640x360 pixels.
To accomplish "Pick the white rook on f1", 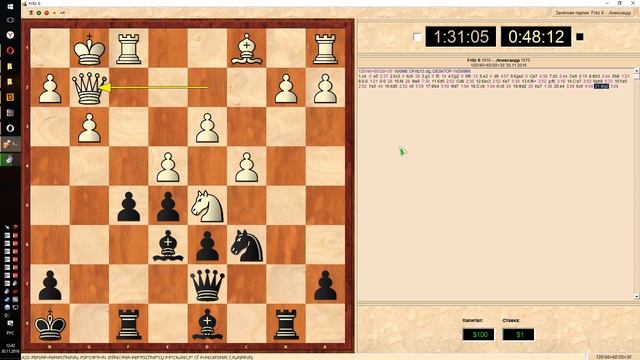I will pyautogui.click(x=129, y=49).
